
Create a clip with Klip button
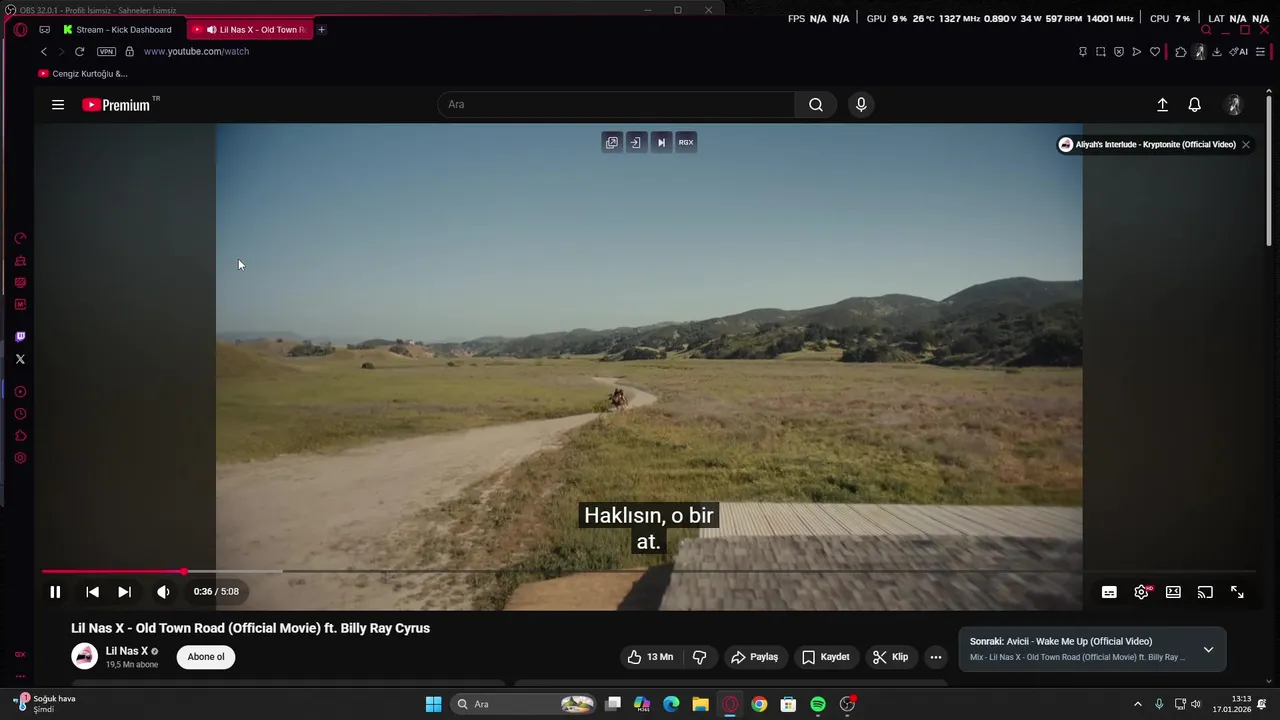click(x=890, y=657)
